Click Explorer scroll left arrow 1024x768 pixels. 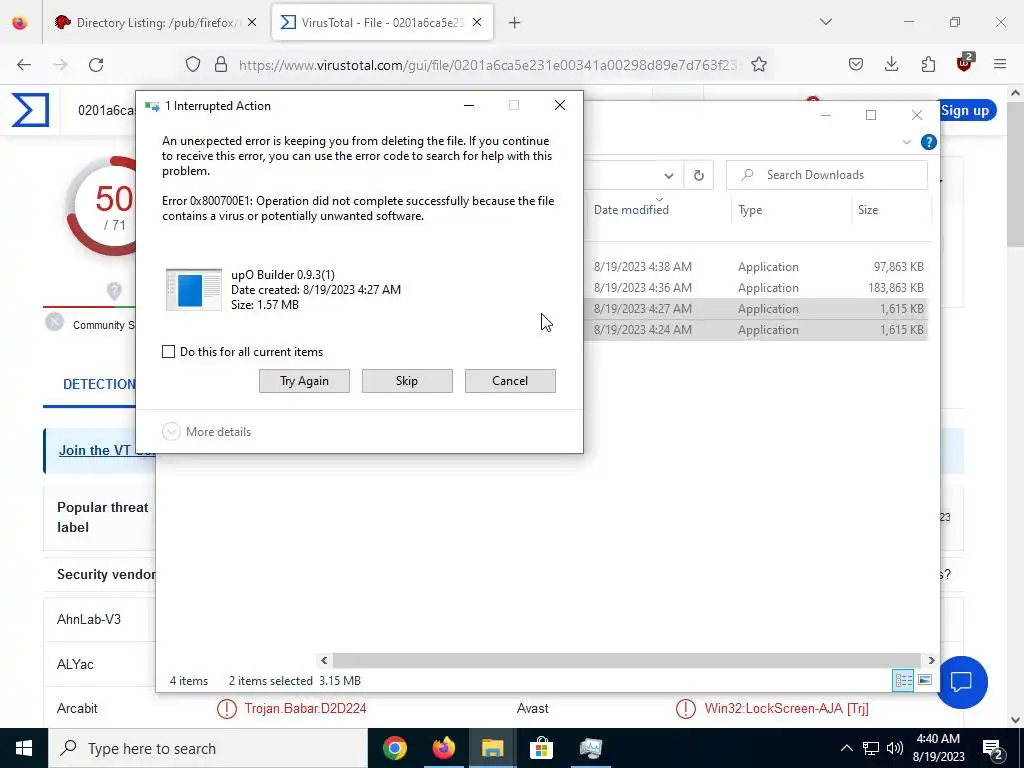pos(324,660)
